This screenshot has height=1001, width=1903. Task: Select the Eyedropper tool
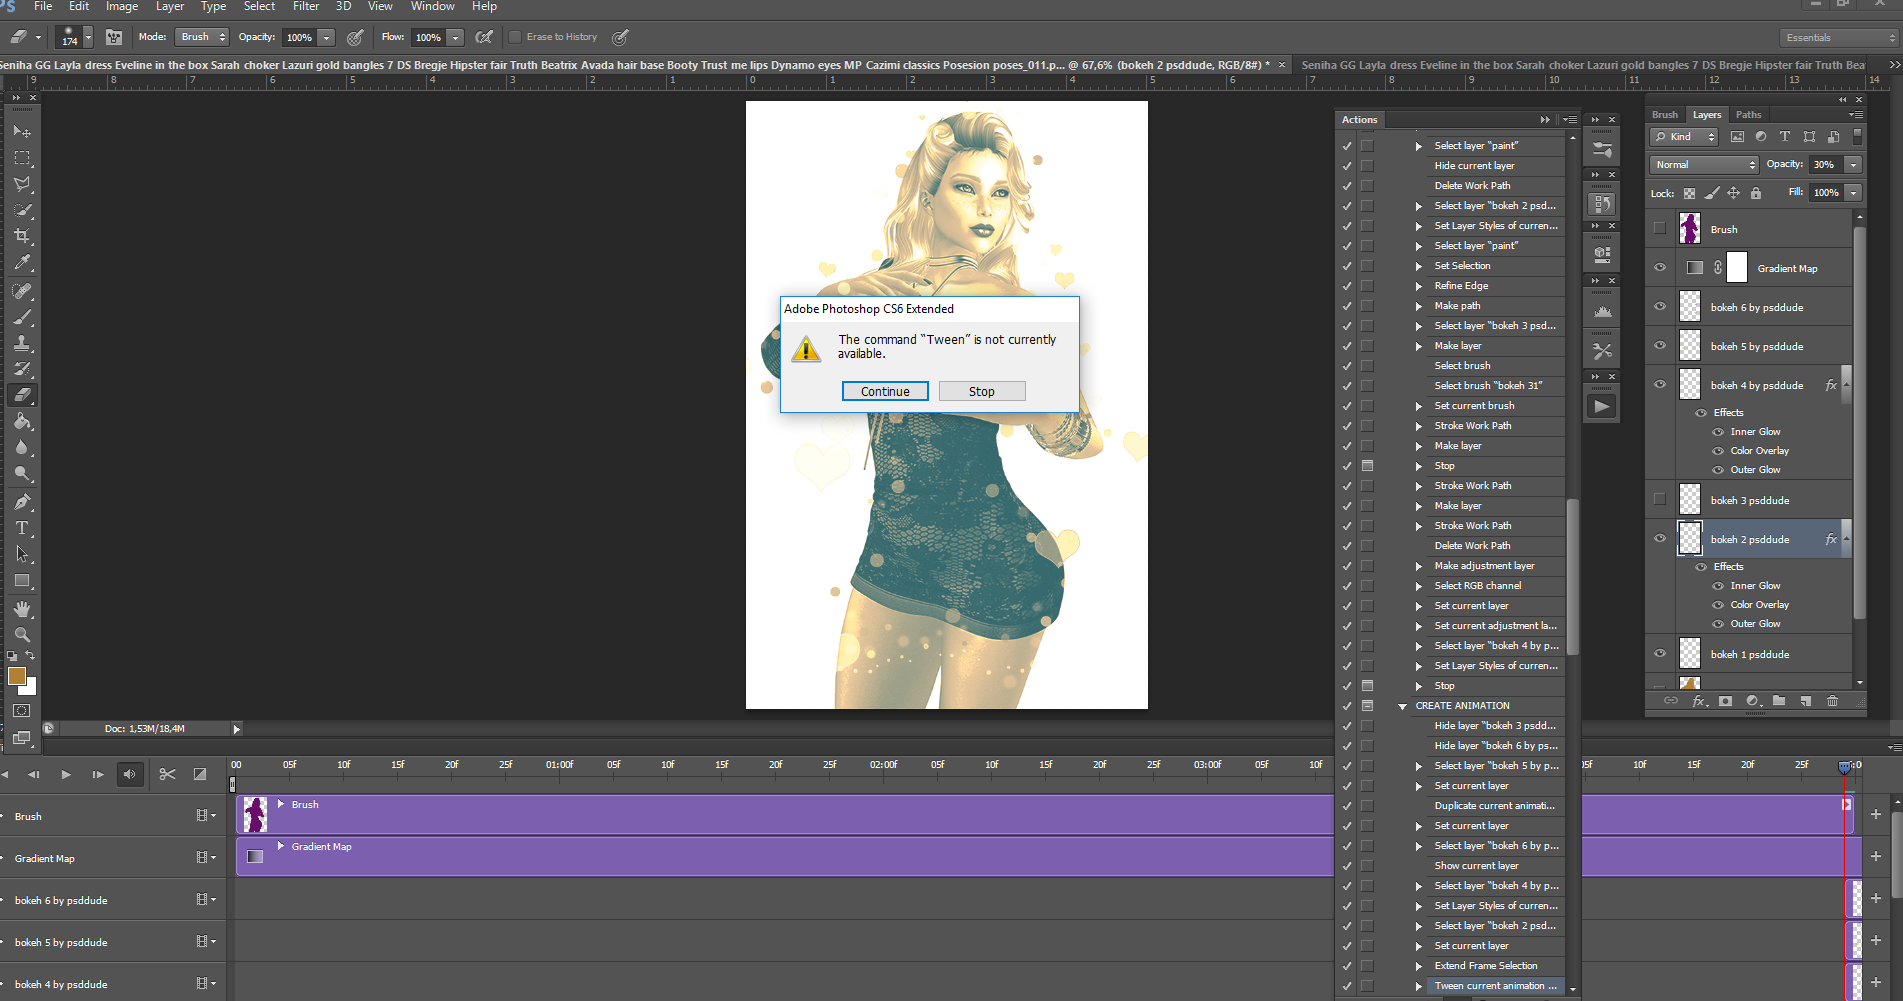pos(22,262)
